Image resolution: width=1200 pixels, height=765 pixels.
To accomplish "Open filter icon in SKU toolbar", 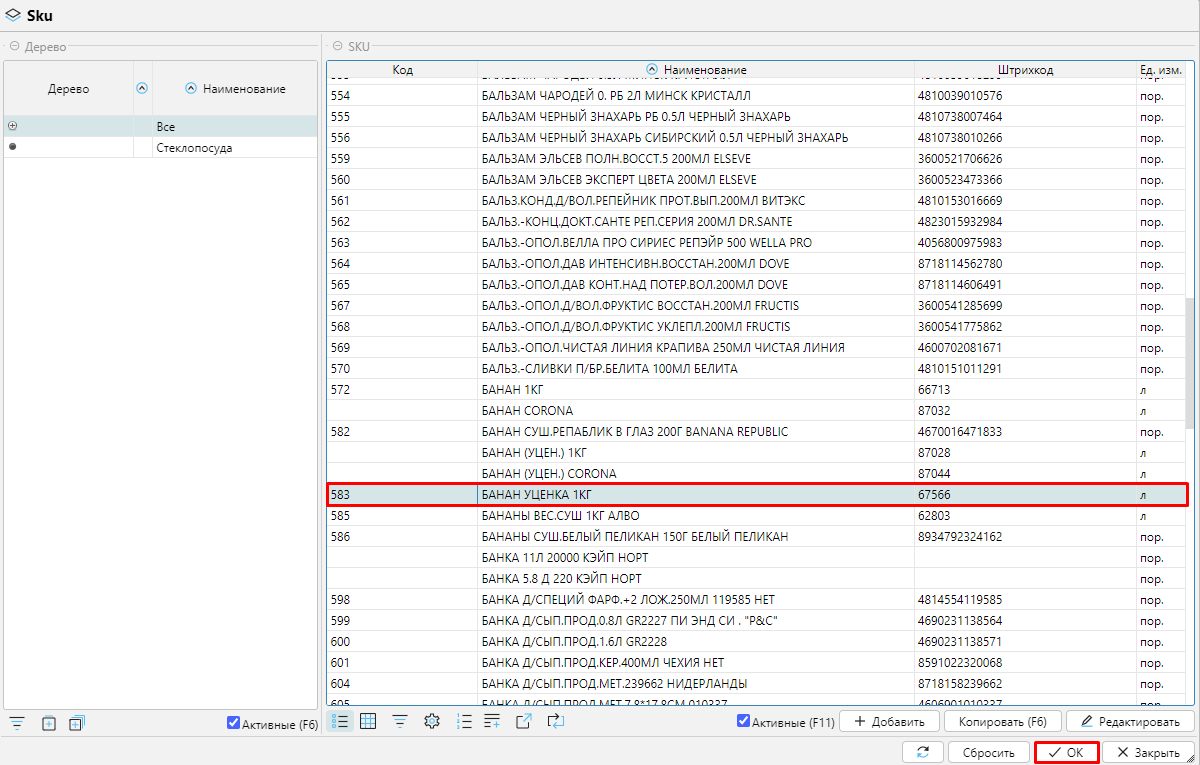I will 400,721.
